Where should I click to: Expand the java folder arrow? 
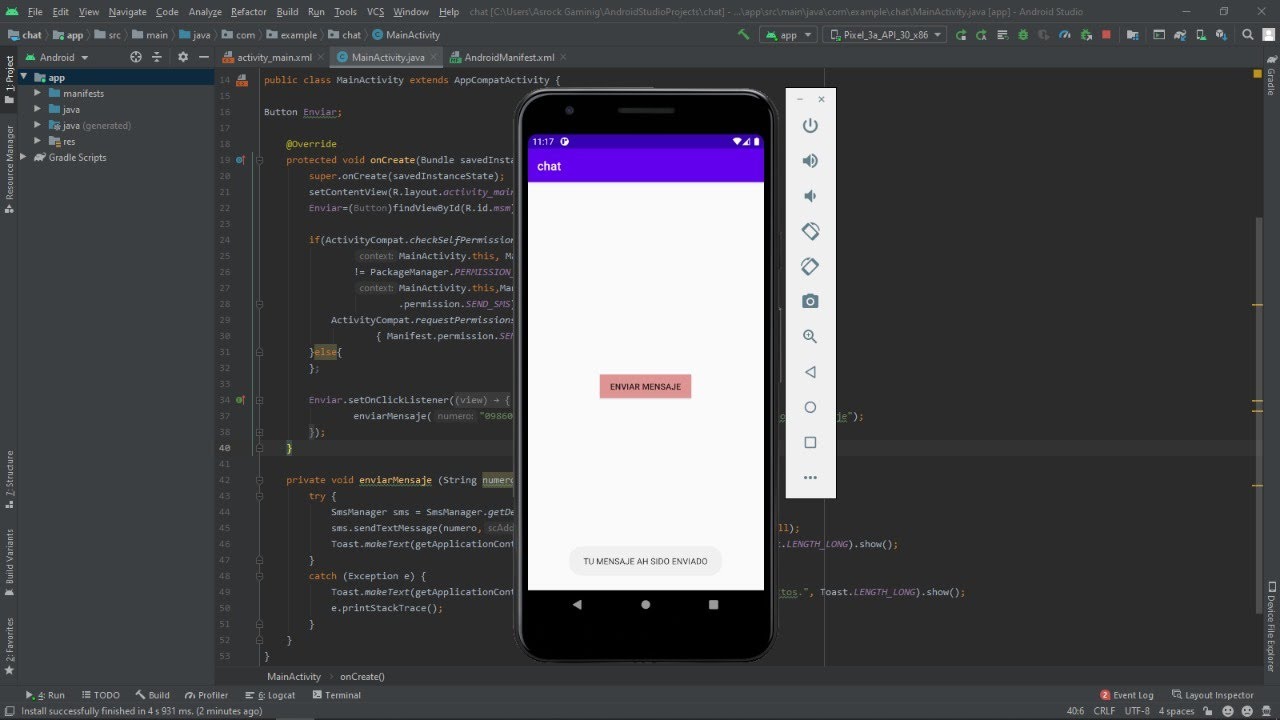click(x=38, y=109)
